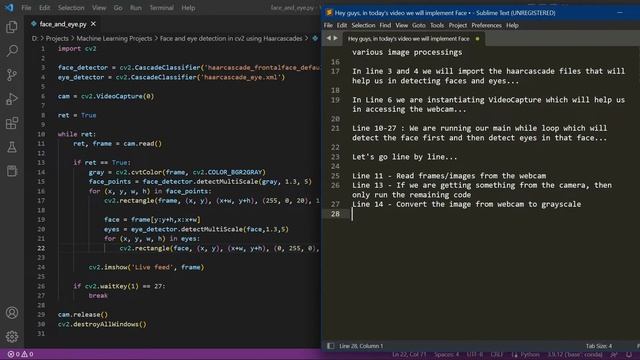Click the notifications bell in VS Code status bar

pos(629,355)
